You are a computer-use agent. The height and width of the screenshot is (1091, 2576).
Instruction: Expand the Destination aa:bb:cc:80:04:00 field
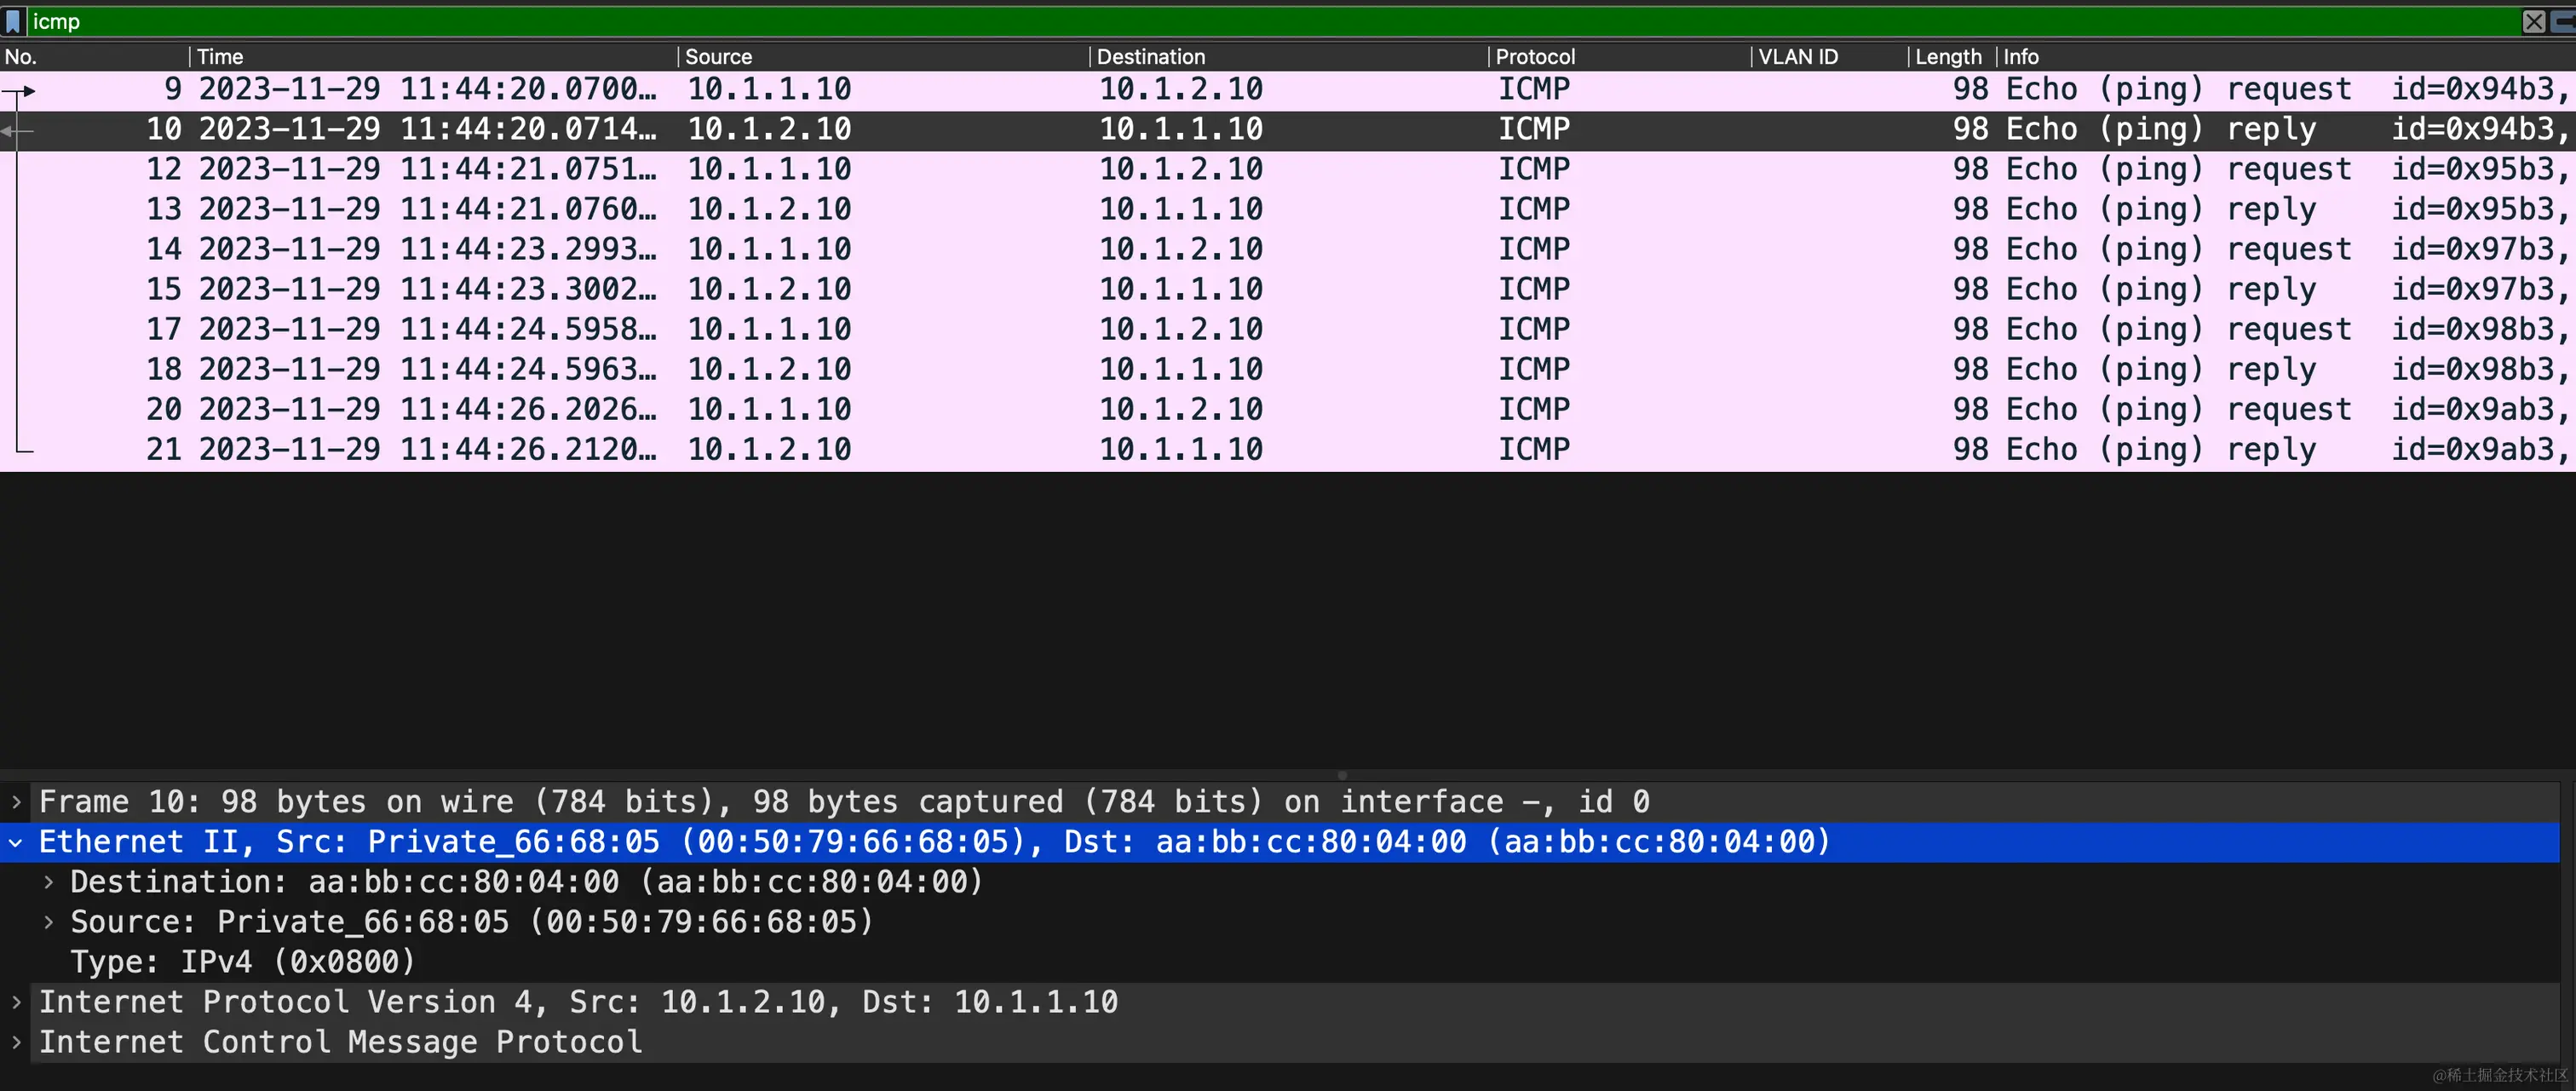click(x=48, y=882)
